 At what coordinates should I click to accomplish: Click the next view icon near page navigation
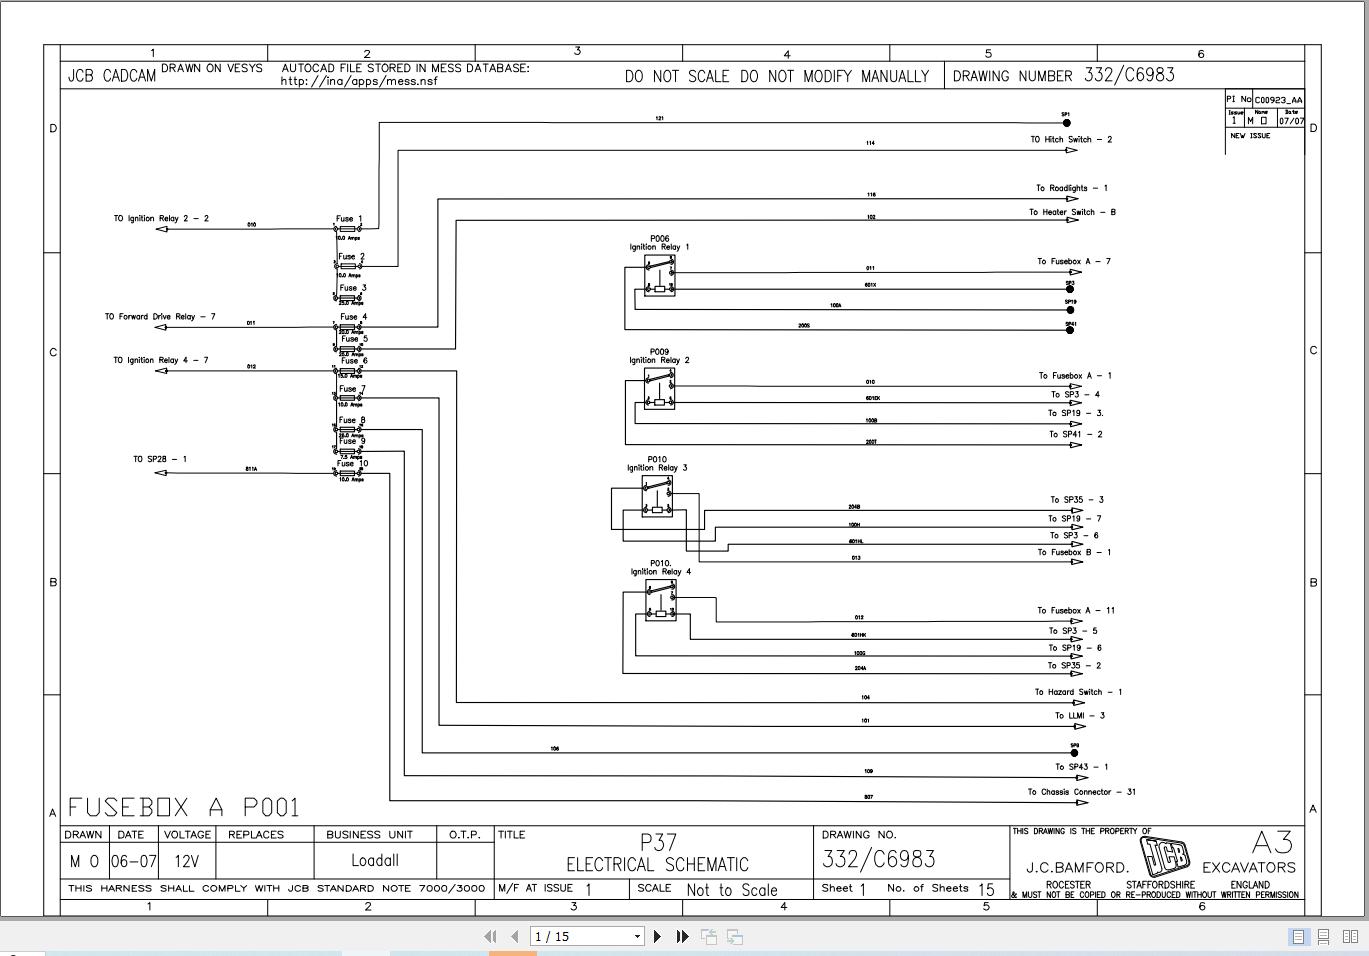tap(733, 936)
